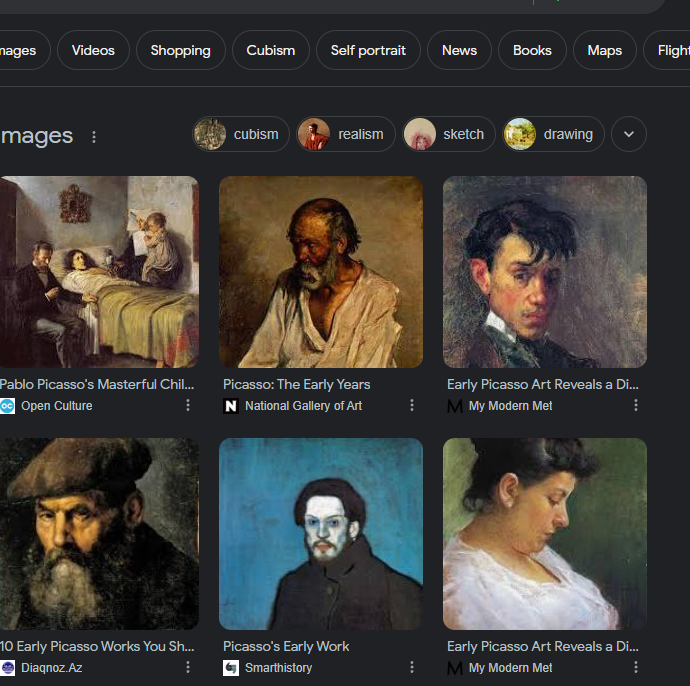
Task: Open Picasso's Early Work result title
Action: point(286,646)
